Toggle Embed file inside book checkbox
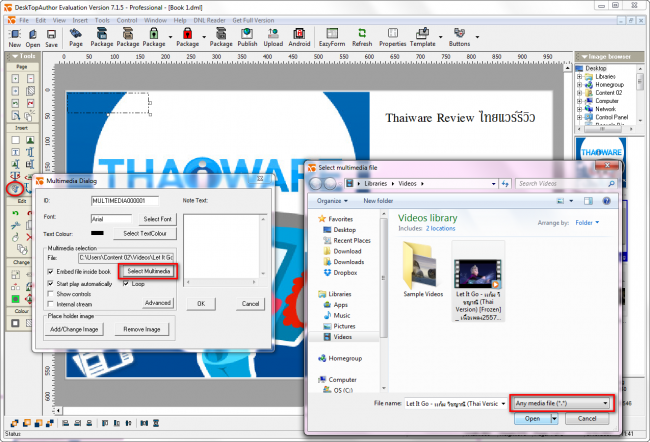The width and height of the screenshot is (650, 442). (x=51, y=272)
